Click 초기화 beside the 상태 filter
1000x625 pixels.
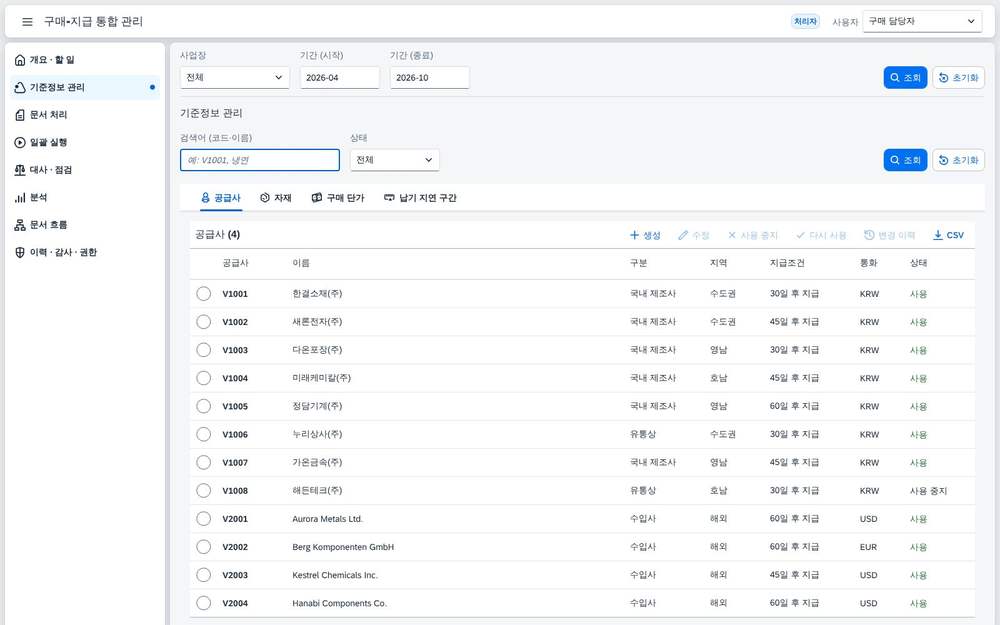click(x=959, y=160)
